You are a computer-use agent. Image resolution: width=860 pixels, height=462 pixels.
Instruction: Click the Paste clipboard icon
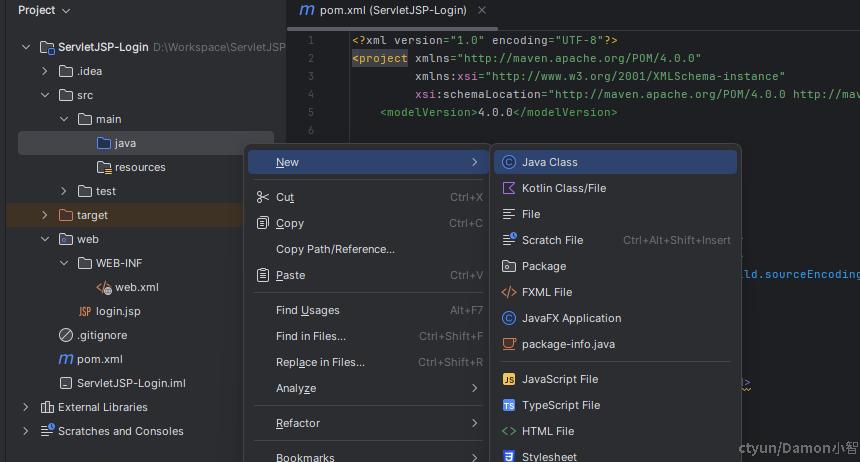tap(263, 275)
